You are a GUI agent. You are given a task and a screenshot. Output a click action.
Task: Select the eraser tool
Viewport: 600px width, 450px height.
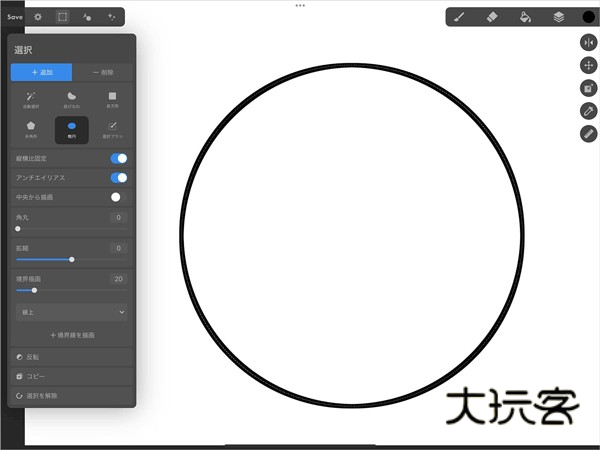pyautogui.click(x=491, y=17)
